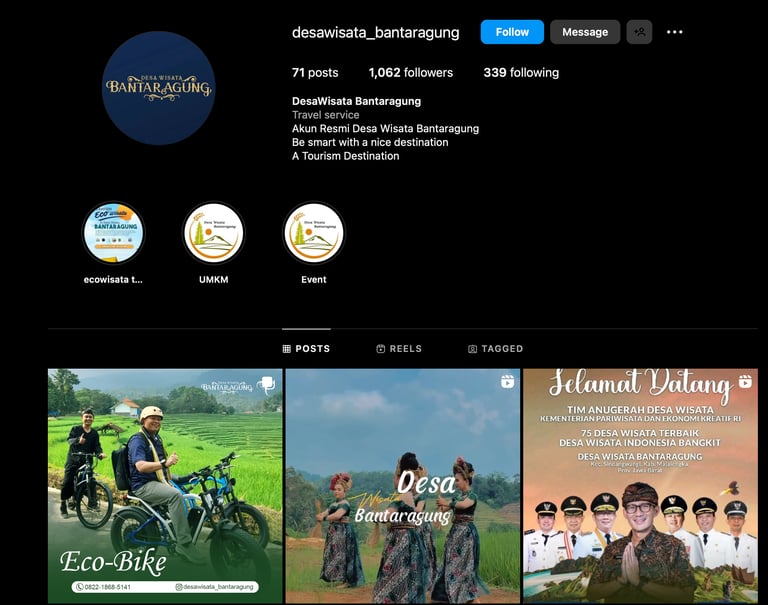Image resolution: width=768 pixels, height=605 pixels.
Task: Open Message to desawisata_bantaragung
Action: click(585, 32)
